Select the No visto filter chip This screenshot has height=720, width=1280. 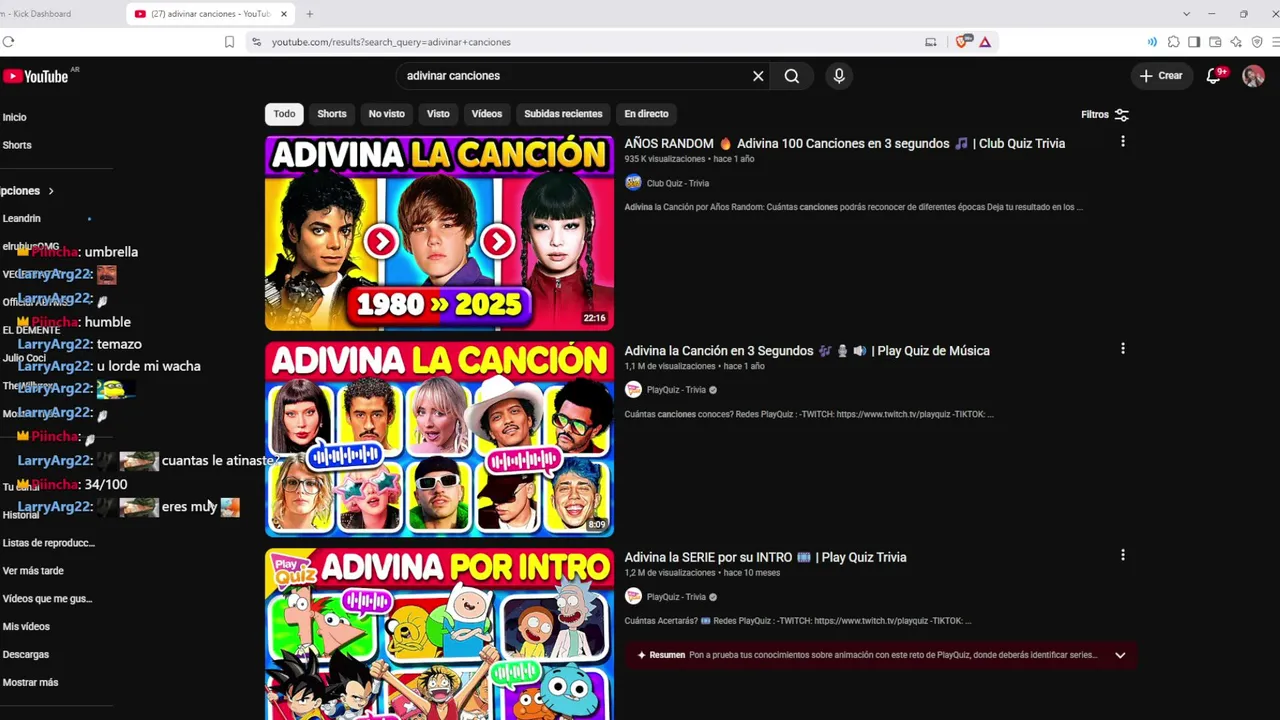[387, 114]
